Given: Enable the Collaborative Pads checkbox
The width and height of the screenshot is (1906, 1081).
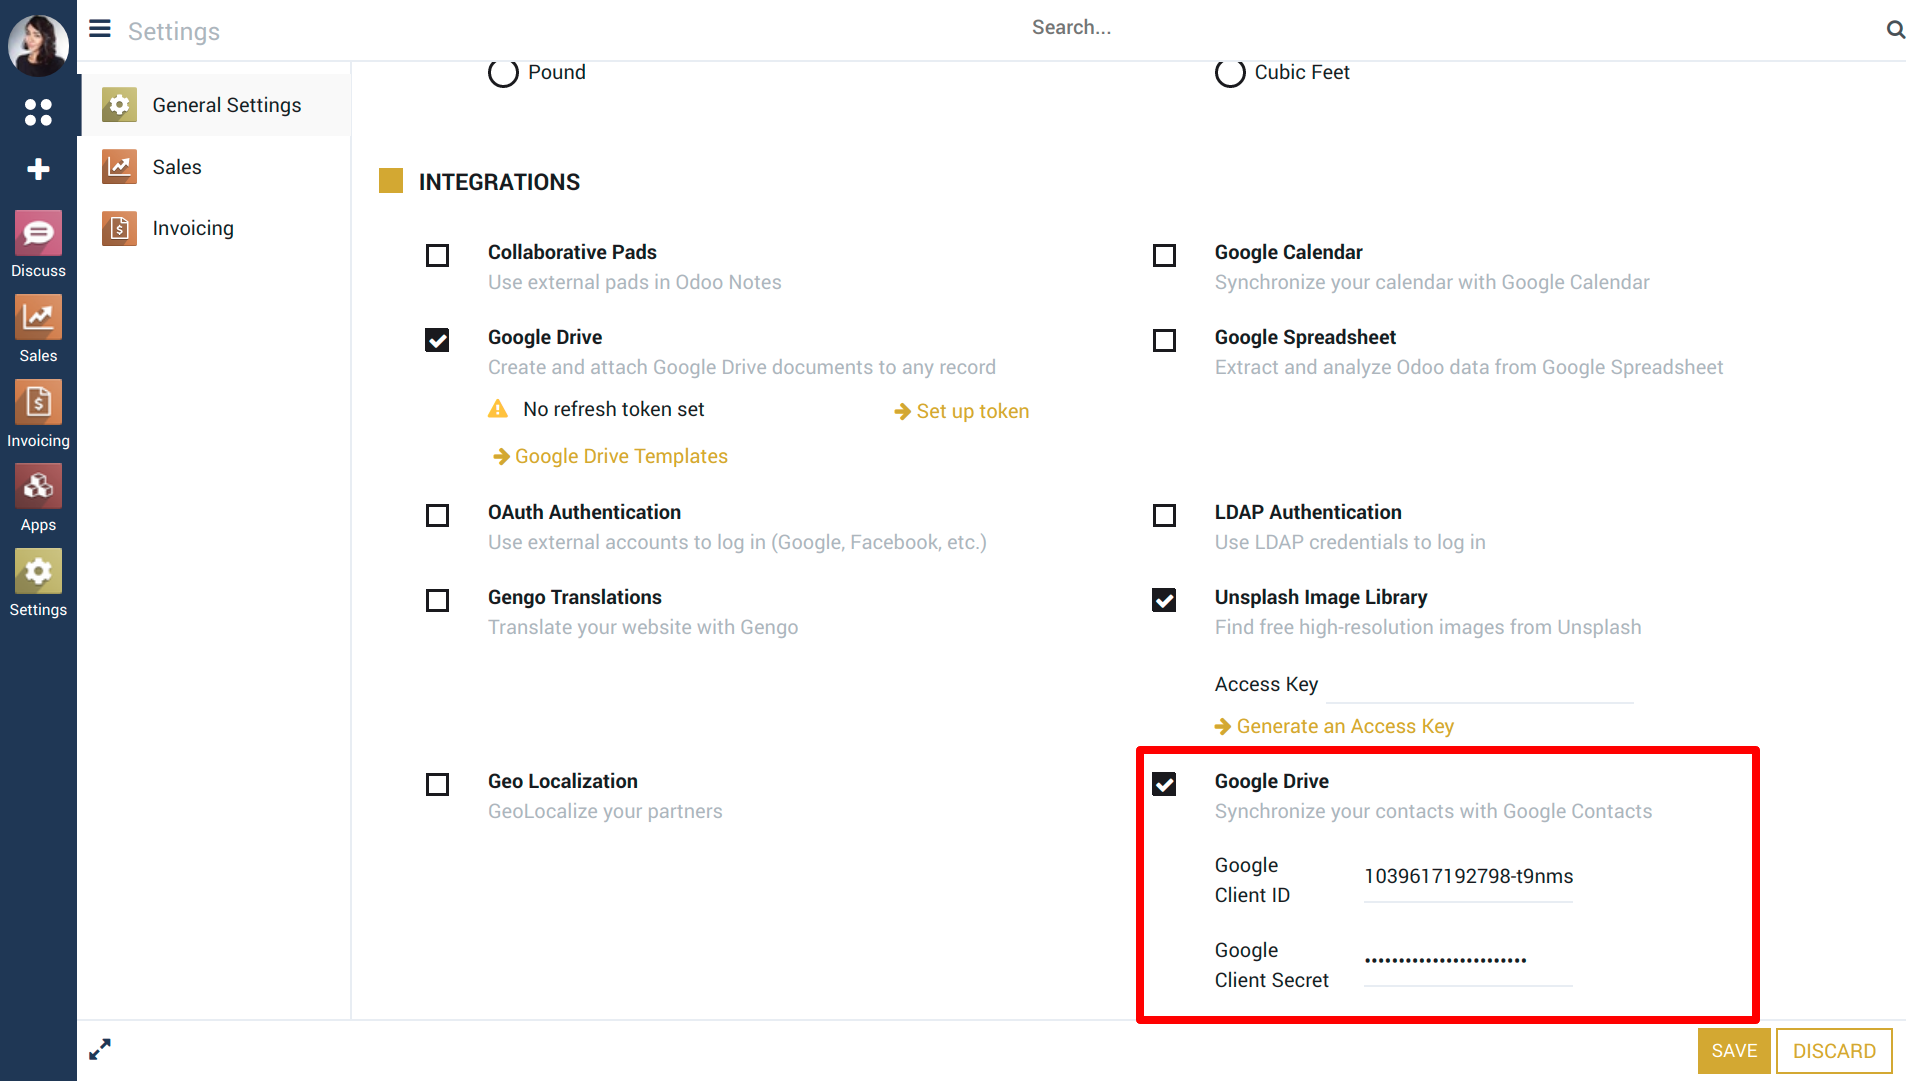Looking at the screenshot, I should coord(437,256).
